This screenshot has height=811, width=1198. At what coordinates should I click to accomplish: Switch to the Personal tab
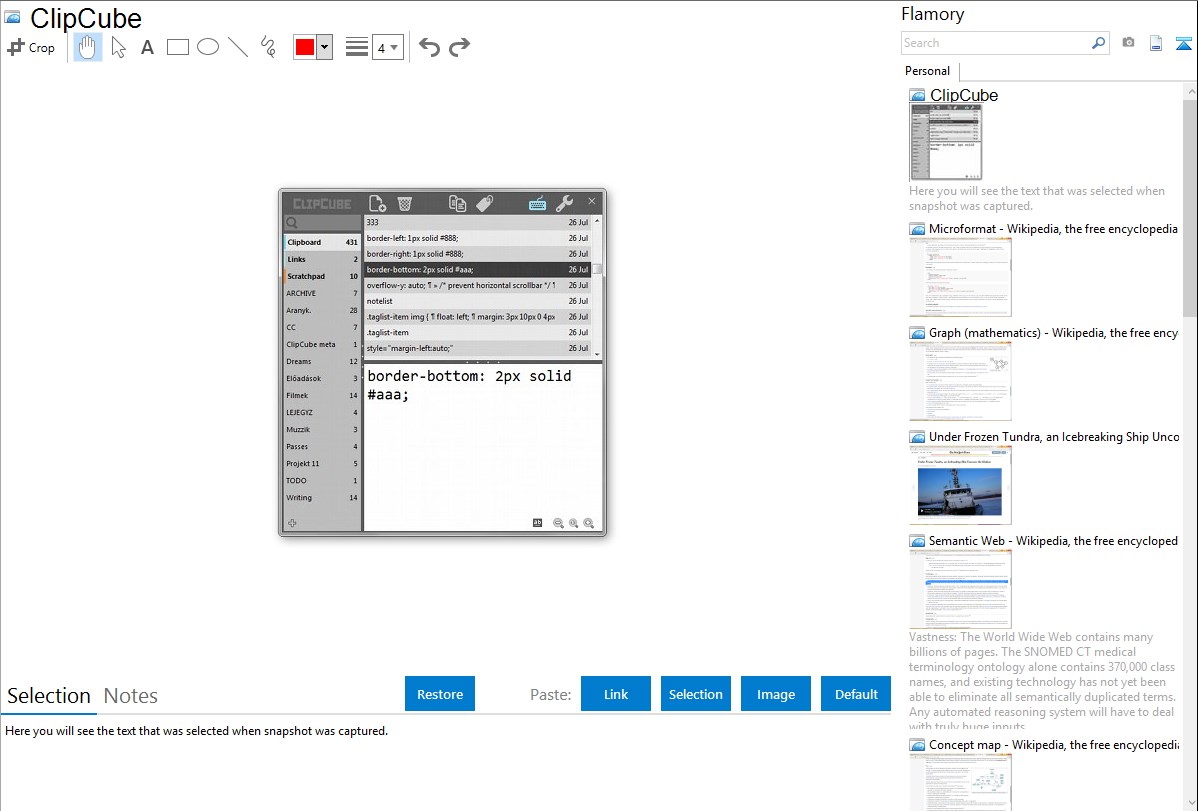(928, 71)
